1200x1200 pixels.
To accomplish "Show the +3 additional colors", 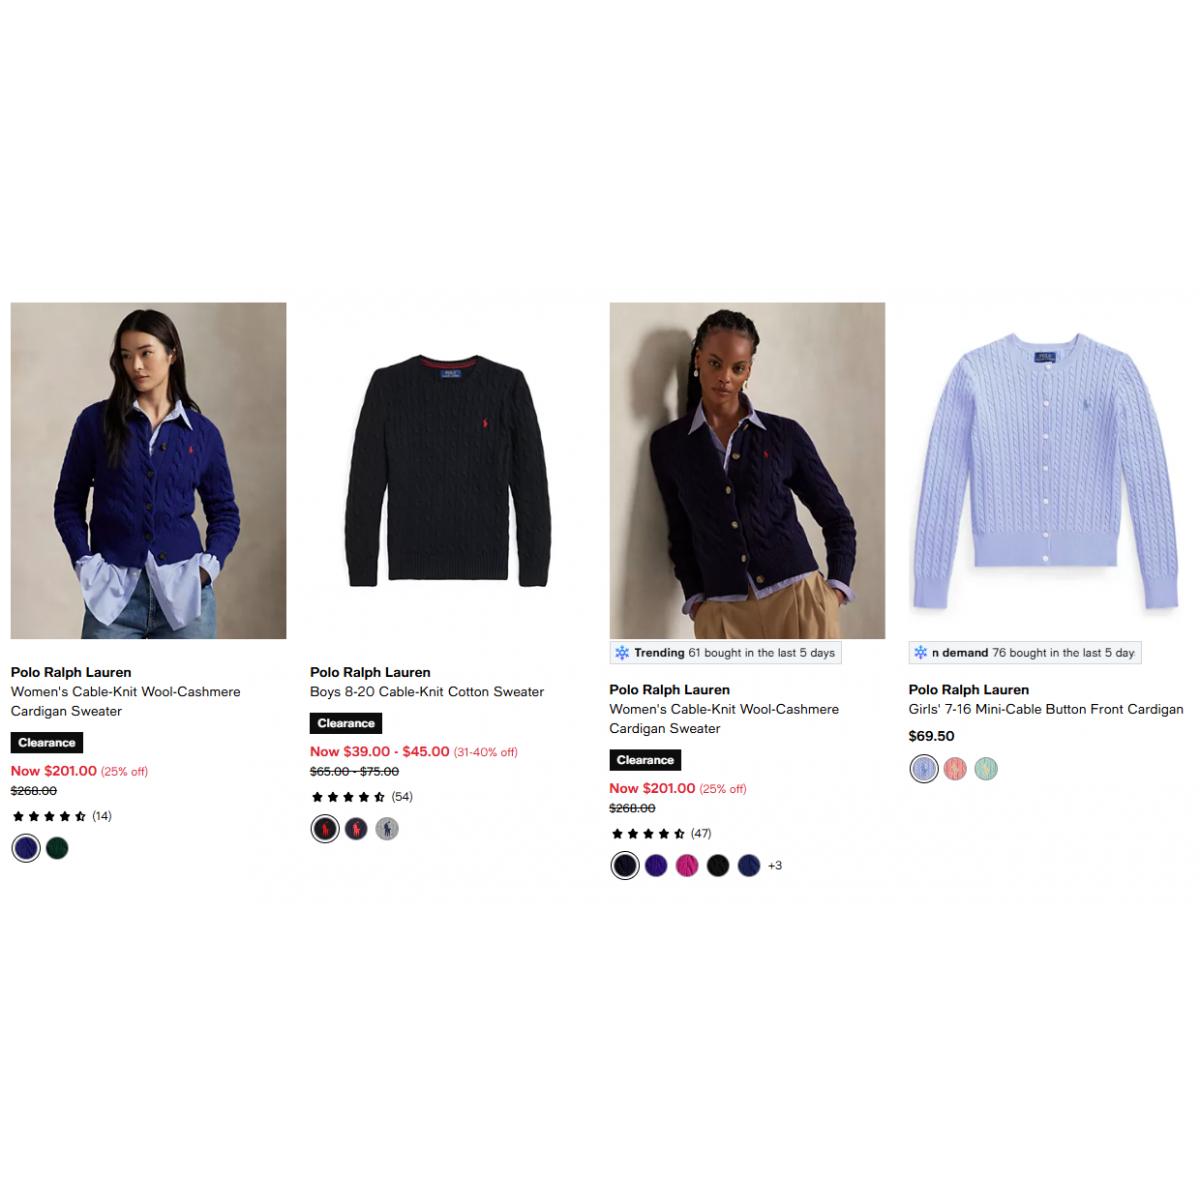I will click(x=775, y=866).
